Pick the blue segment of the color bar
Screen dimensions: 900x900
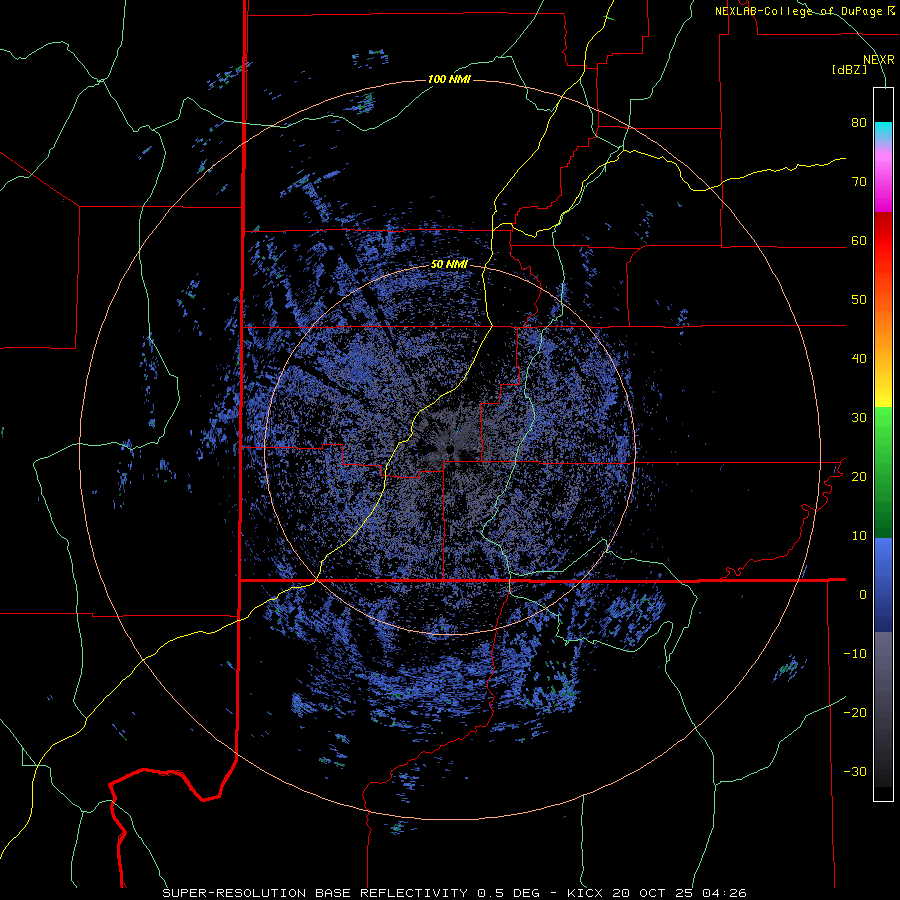click(883, 585)
